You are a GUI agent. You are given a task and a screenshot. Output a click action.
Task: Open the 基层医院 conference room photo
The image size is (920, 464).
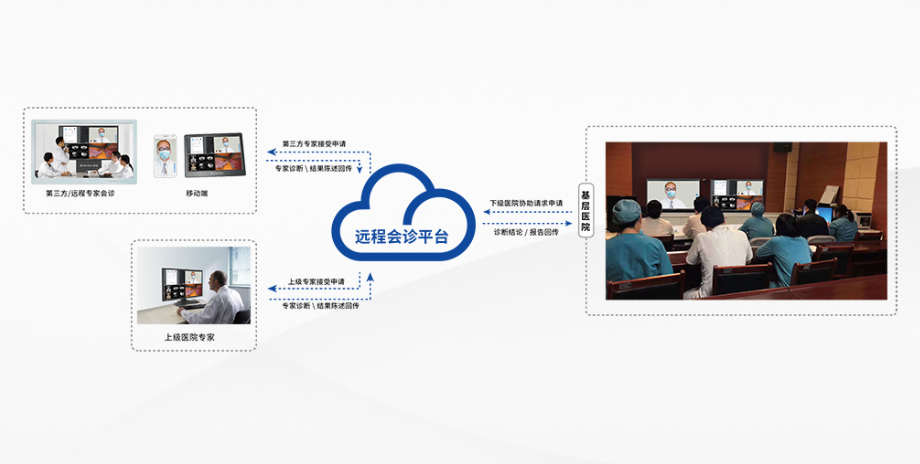pos(746,221)
